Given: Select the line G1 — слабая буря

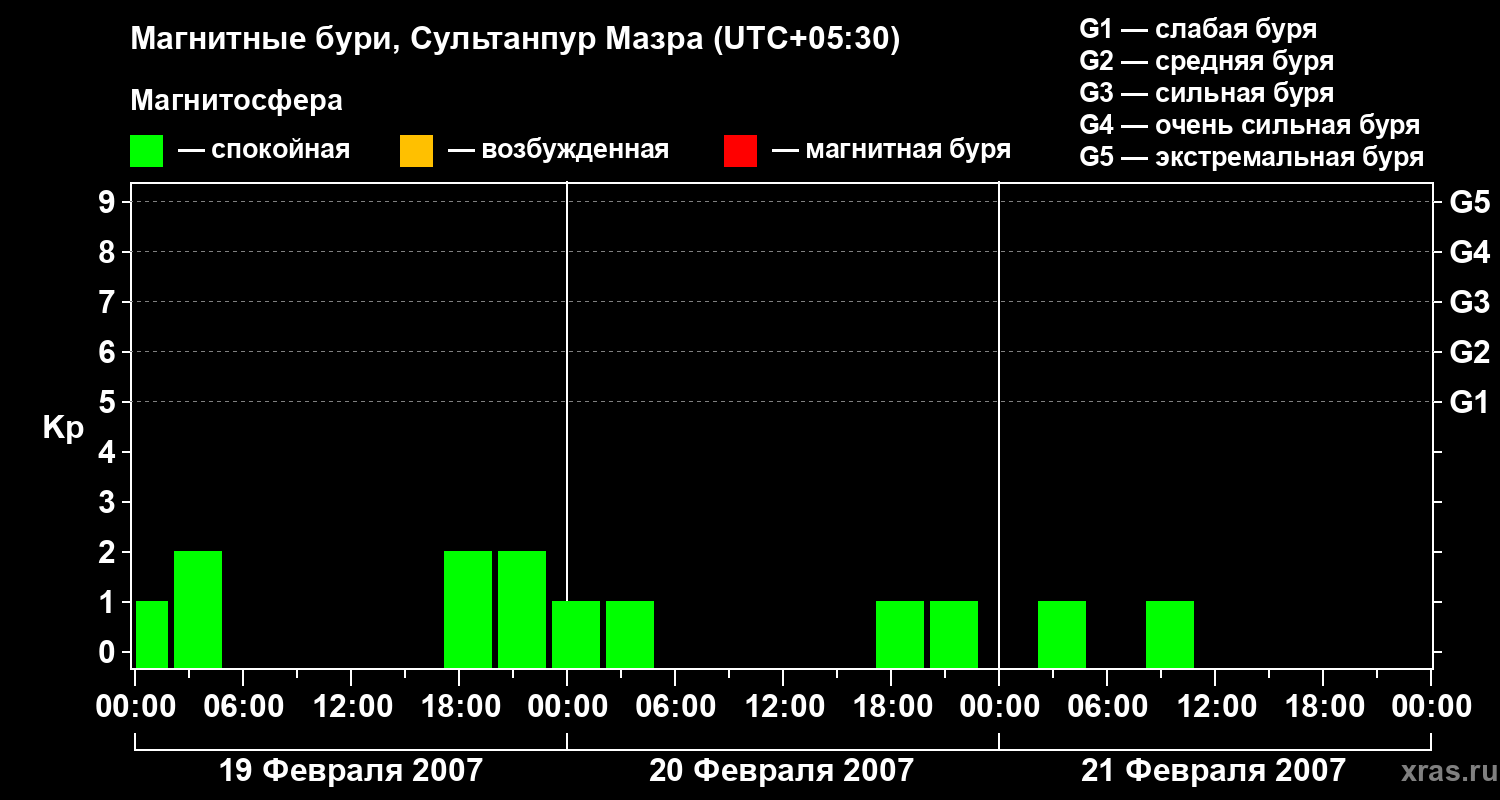Looking at the screenshot, I should (x=1198, y=29).
